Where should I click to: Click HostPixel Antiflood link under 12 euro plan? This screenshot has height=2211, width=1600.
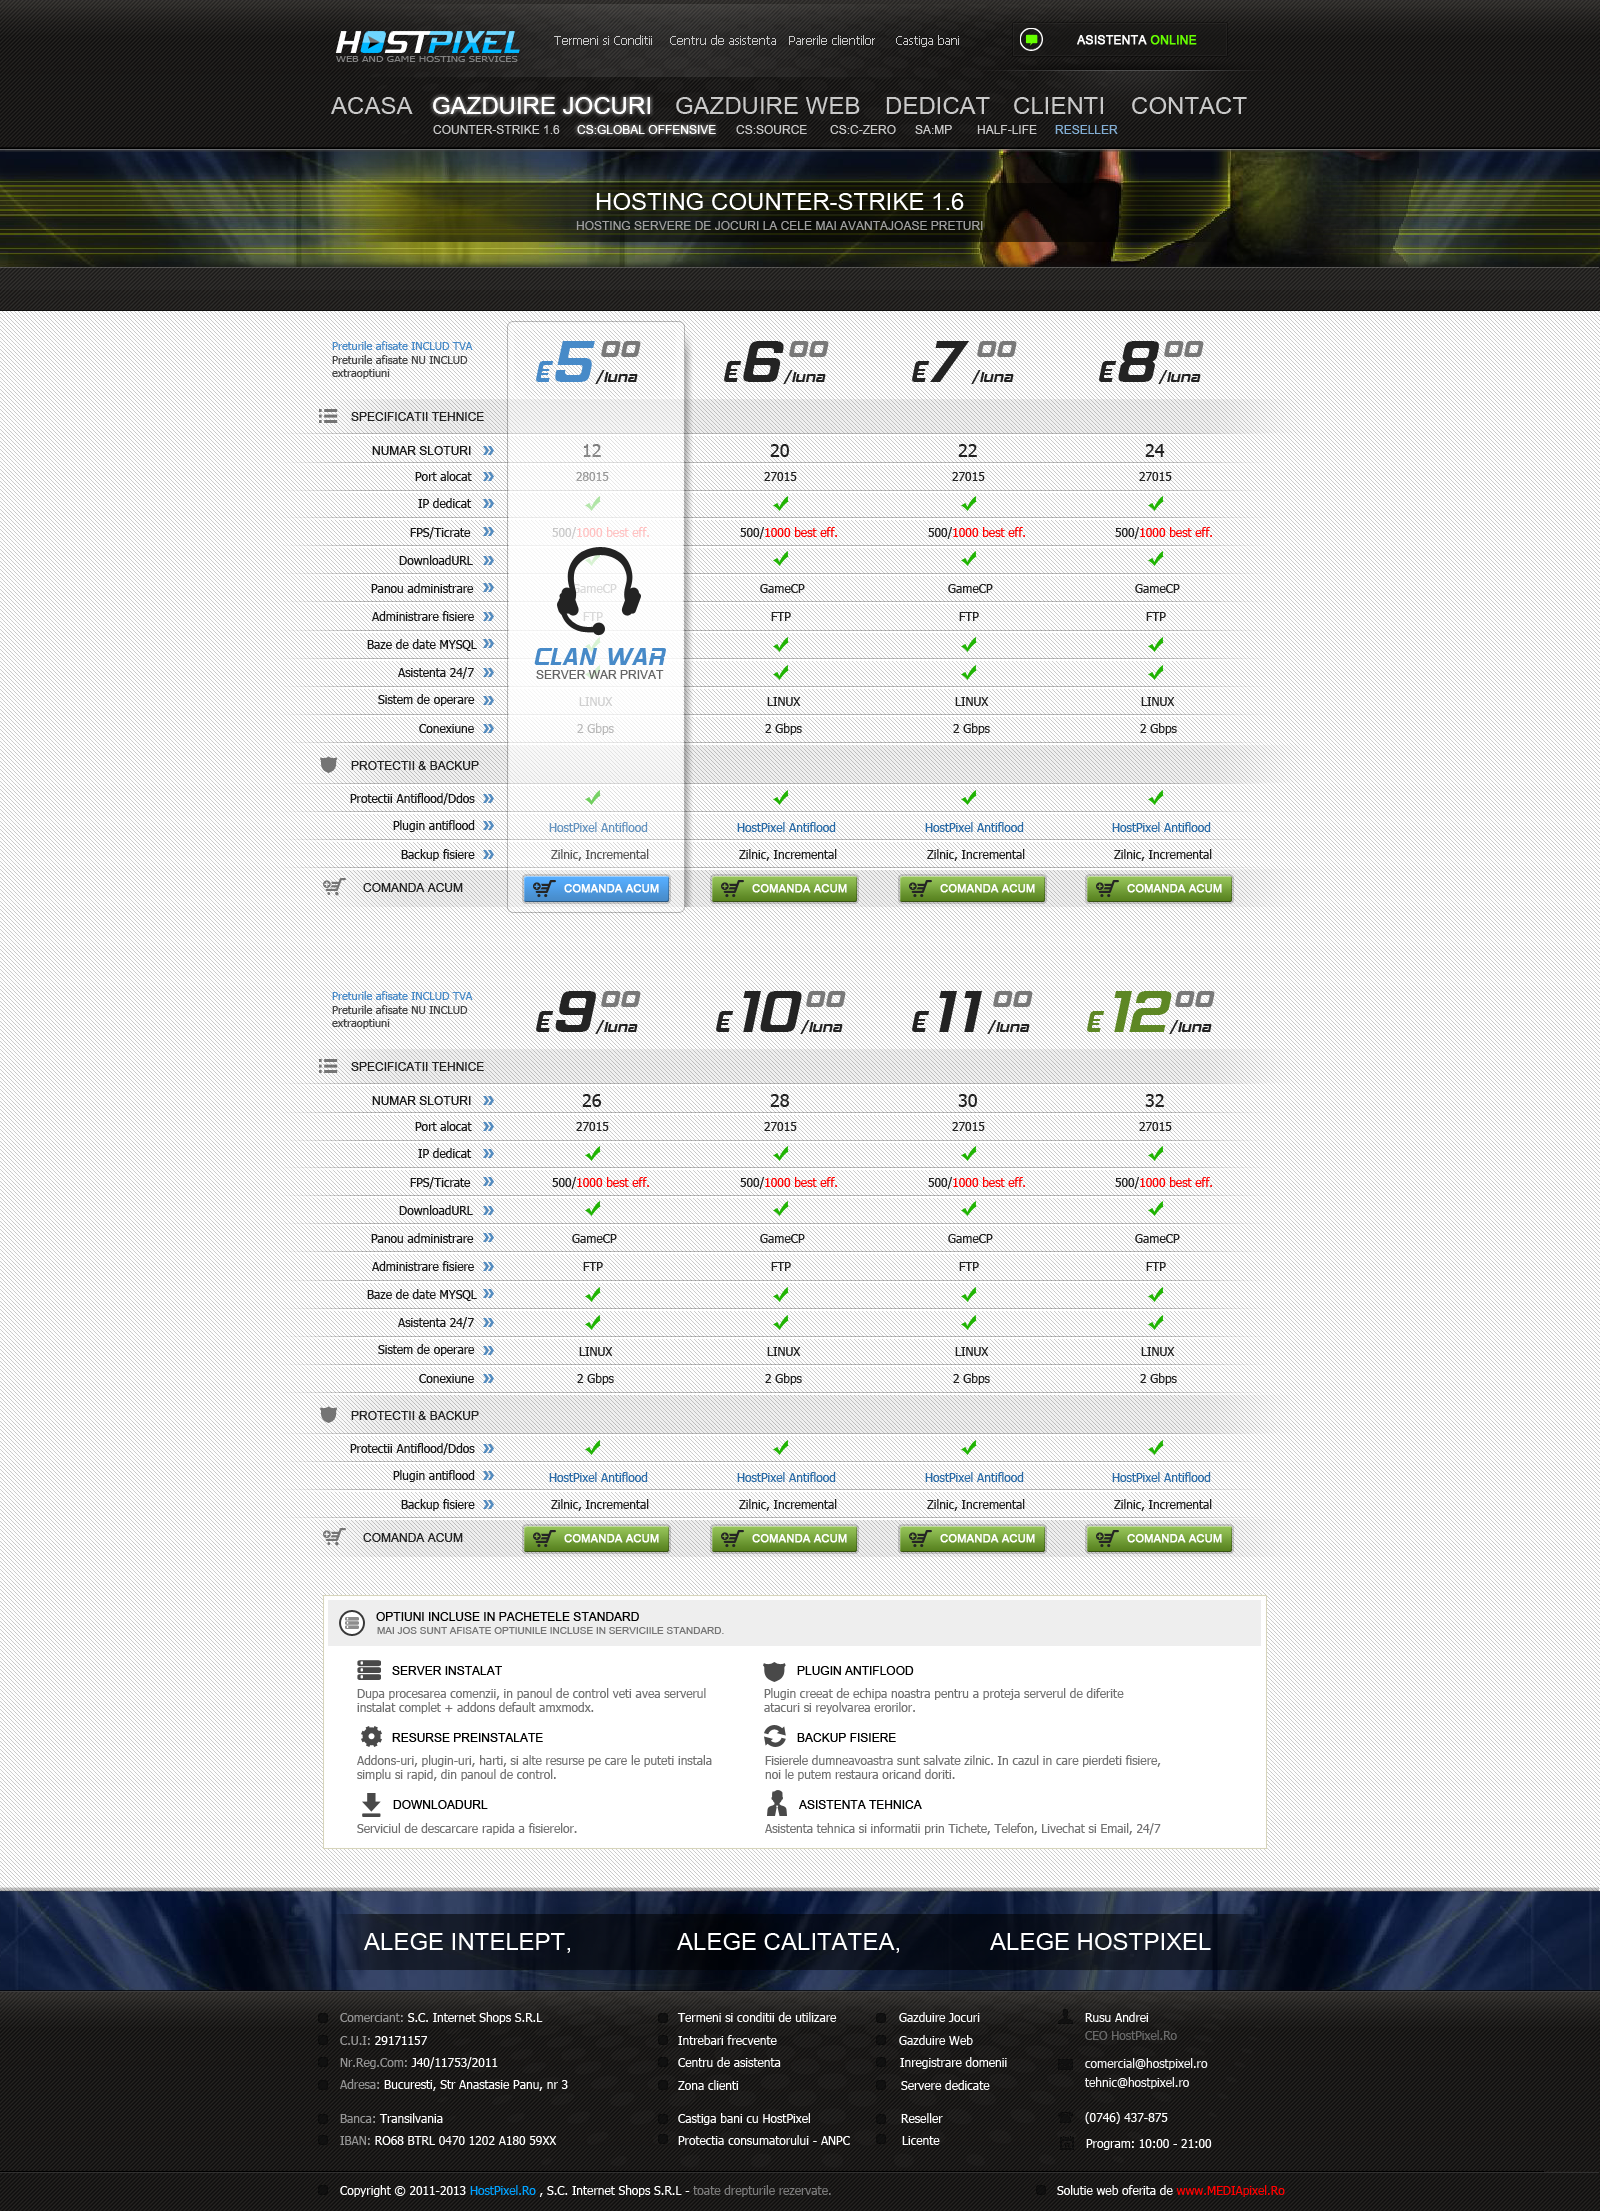point(1161,1477)
